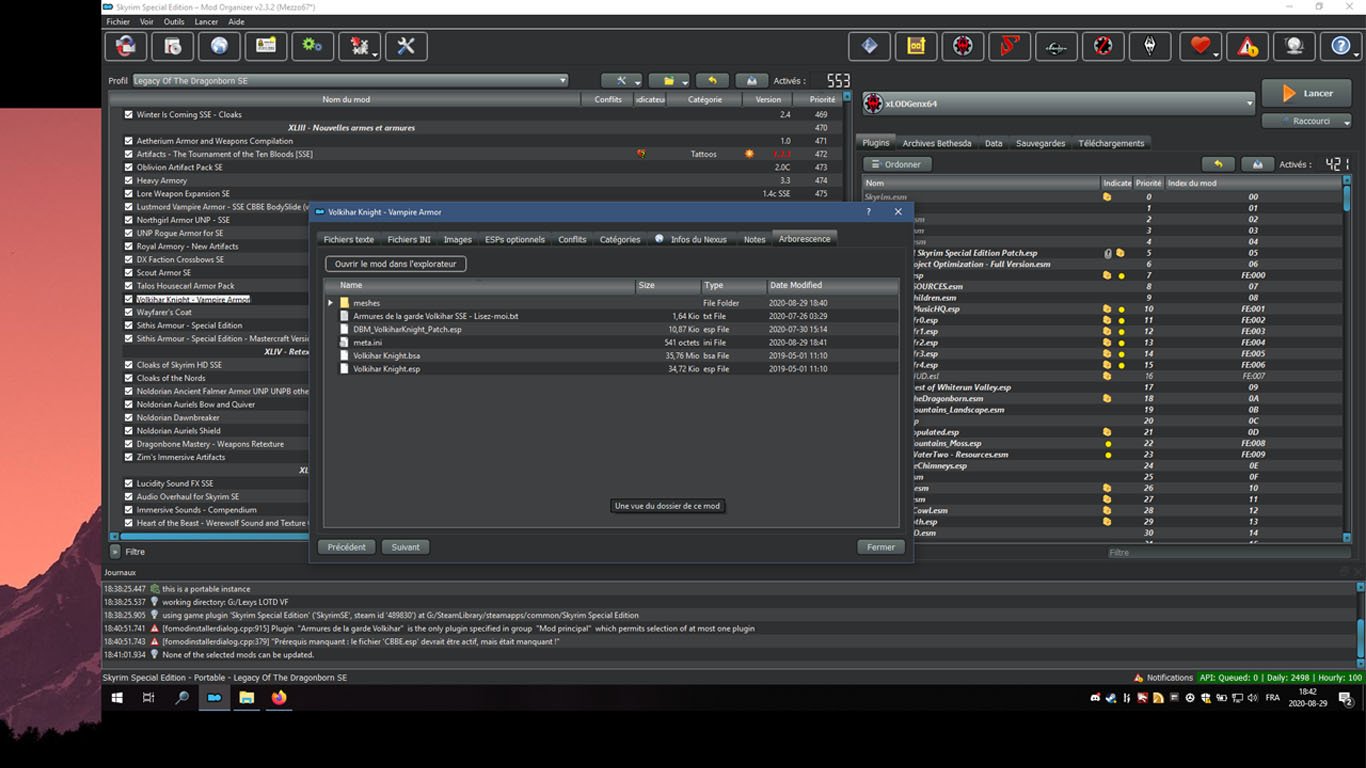Open the Outils menu
This screenshot has height=768, width=1366.
click(x=174, y=21)
